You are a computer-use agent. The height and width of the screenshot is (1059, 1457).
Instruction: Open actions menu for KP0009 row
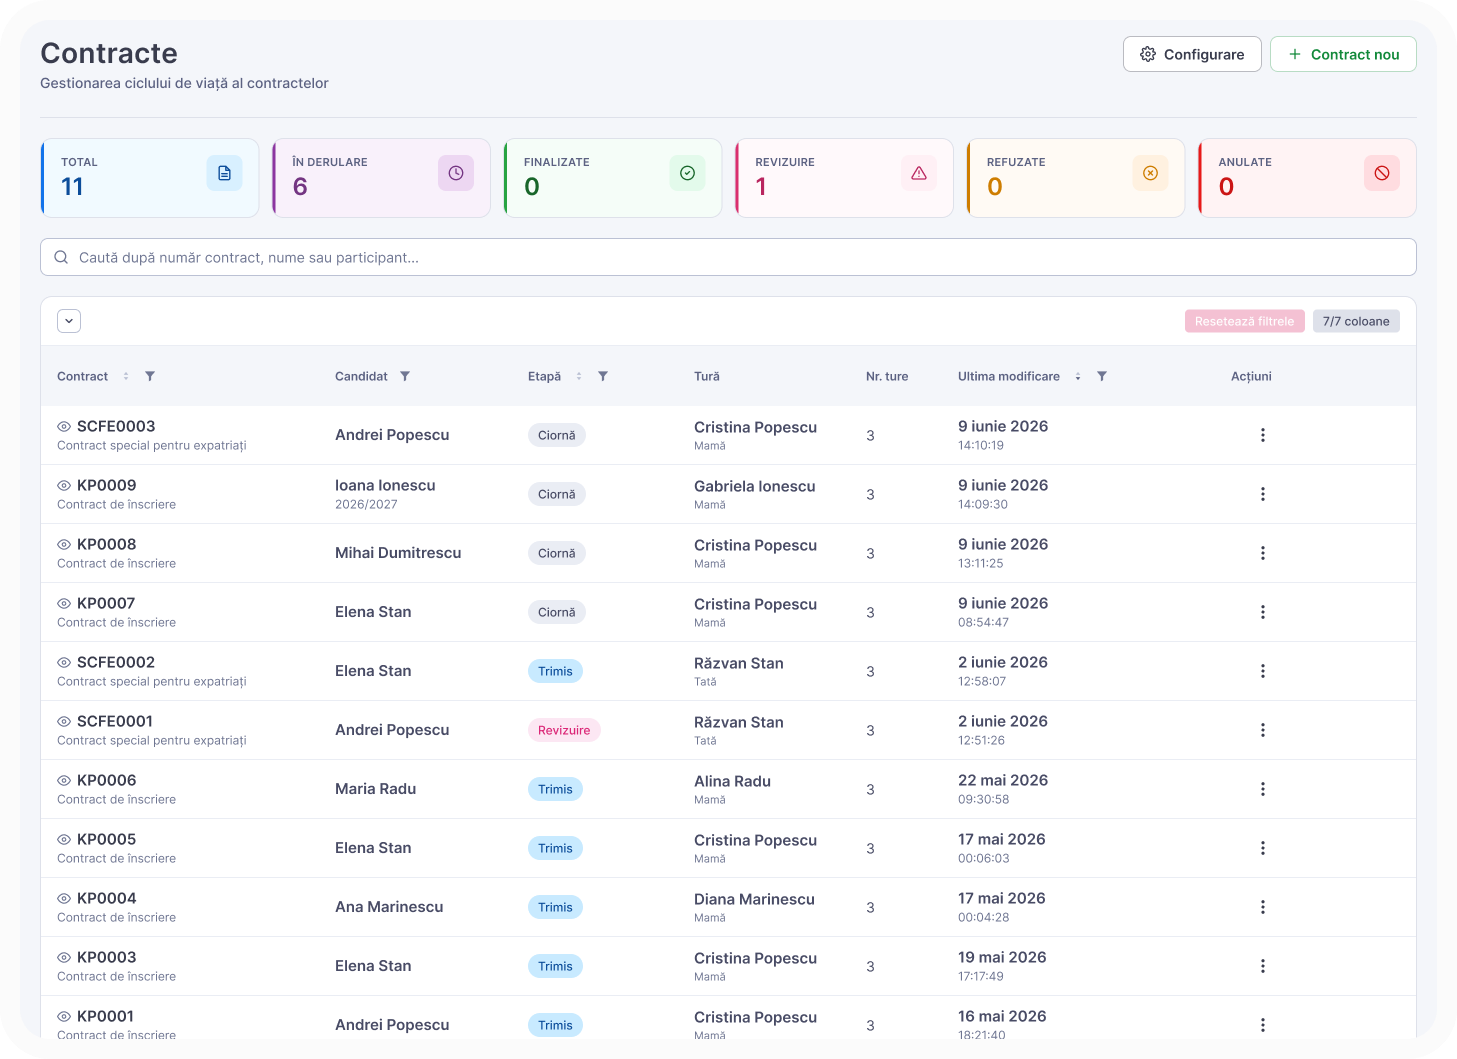point(1263,494)
